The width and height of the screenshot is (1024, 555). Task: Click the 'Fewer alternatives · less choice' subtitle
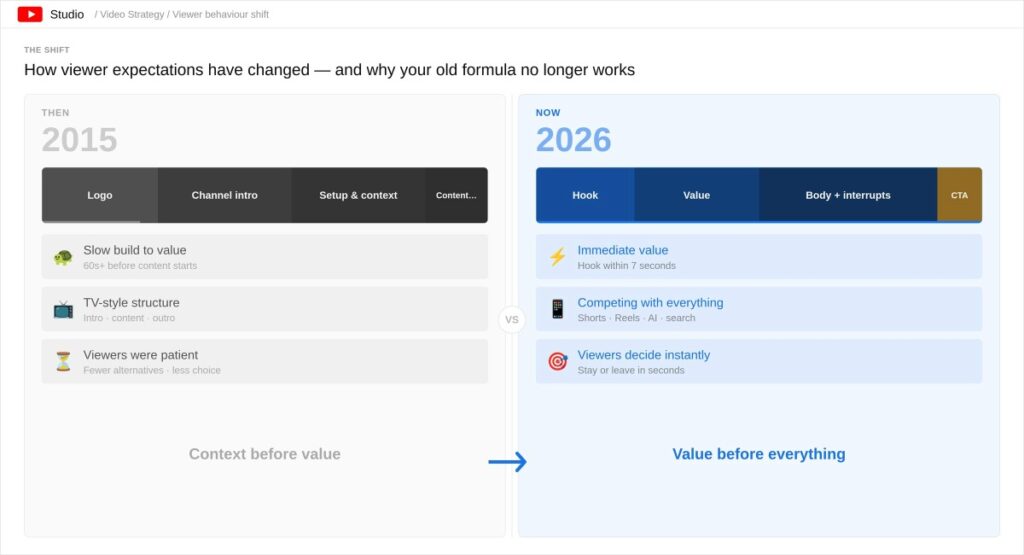[x=152, y=370]
